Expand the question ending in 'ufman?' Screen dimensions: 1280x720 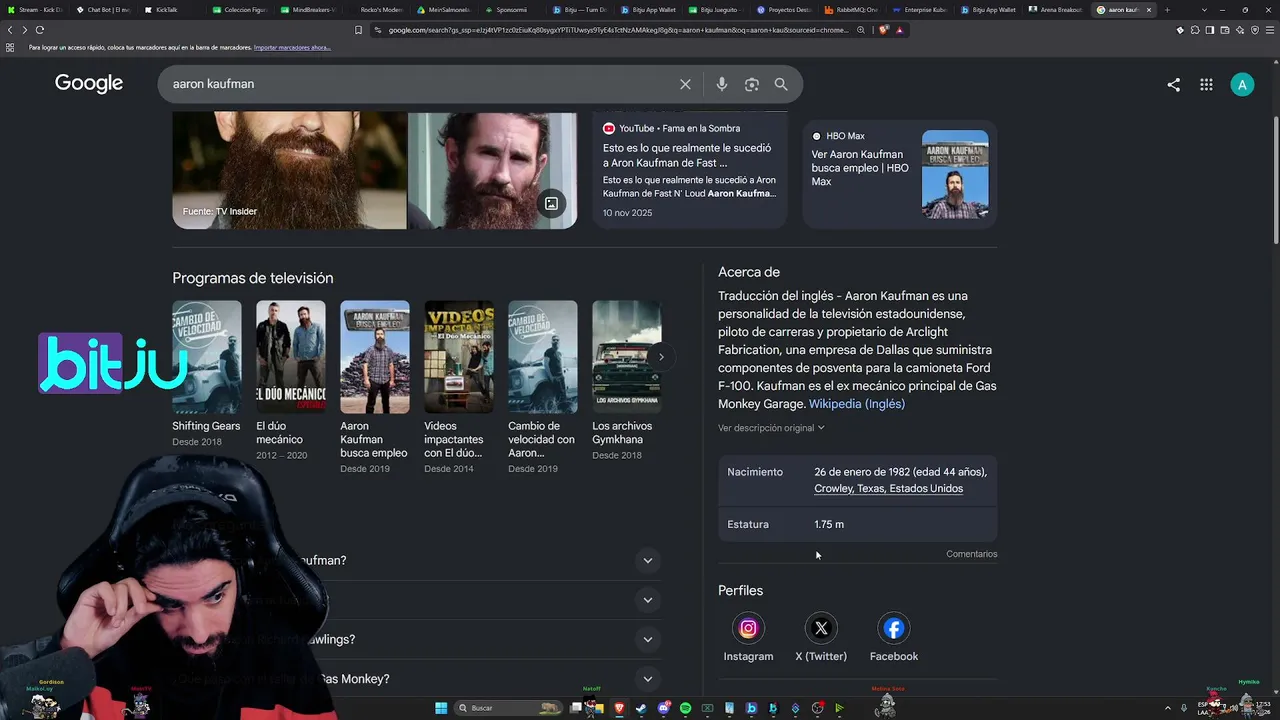648,560
